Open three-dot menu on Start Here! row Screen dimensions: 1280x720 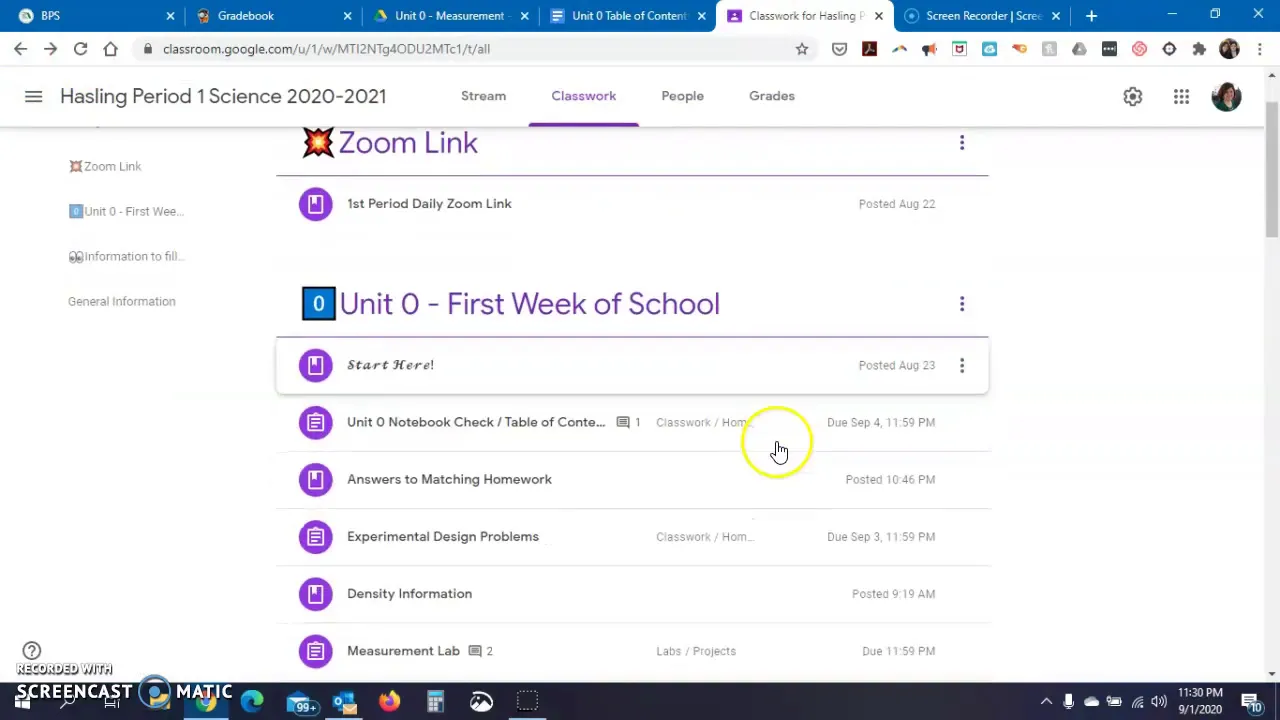[962, 365]
